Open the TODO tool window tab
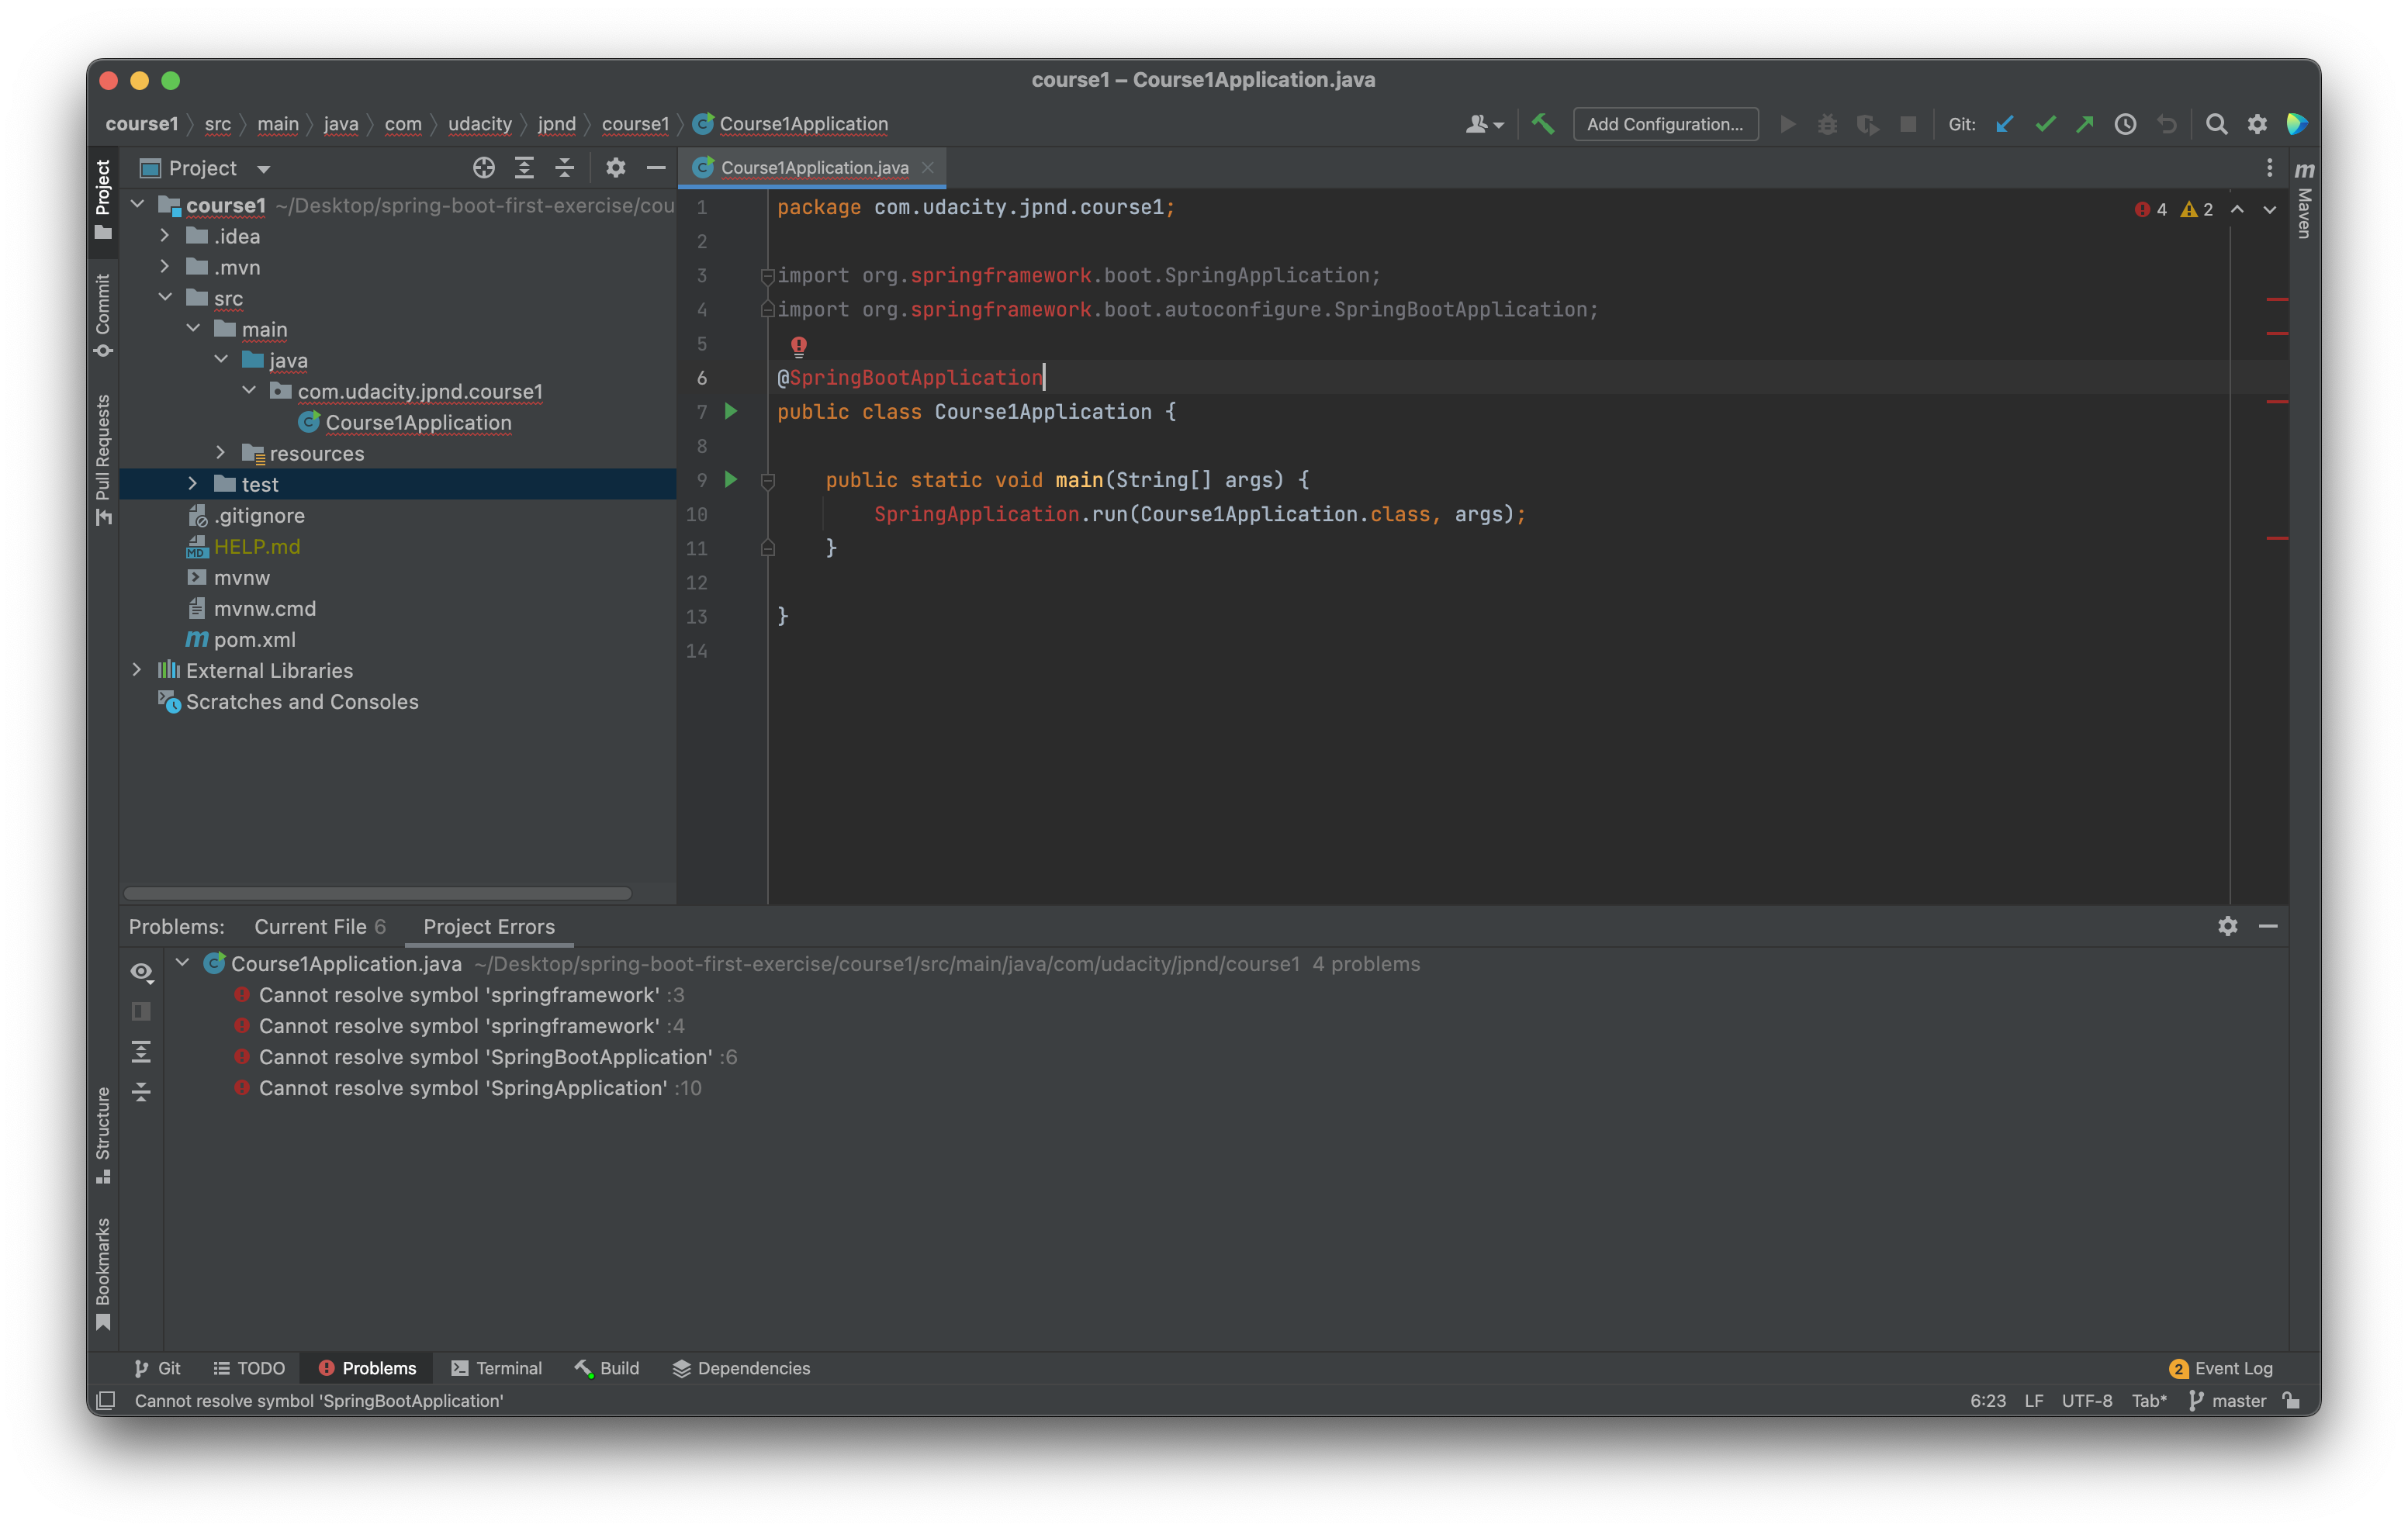The image size is (2408, 1531). pos(249,1368)
